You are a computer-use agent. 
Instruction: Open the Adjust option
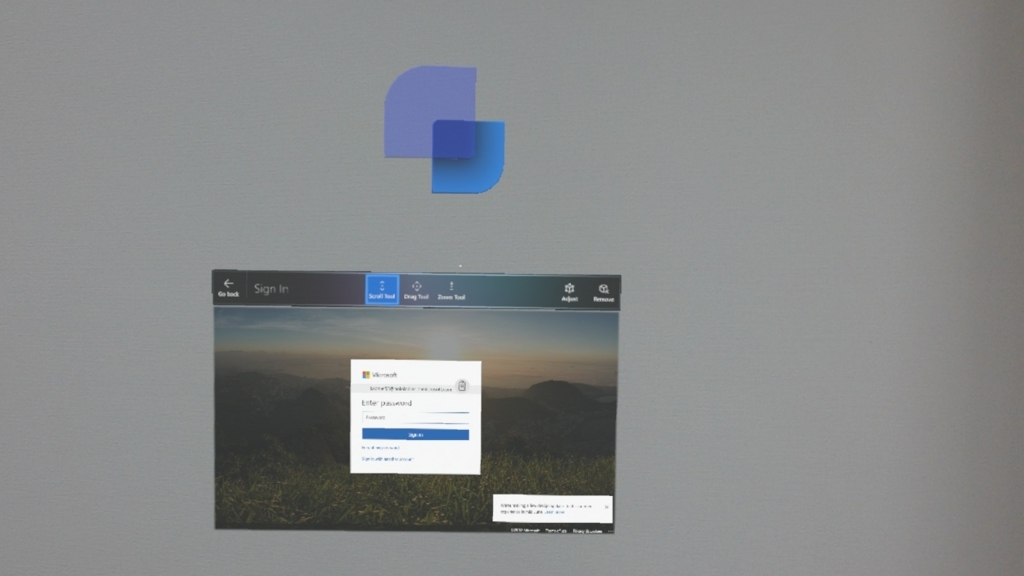click(x=569, y=292)
